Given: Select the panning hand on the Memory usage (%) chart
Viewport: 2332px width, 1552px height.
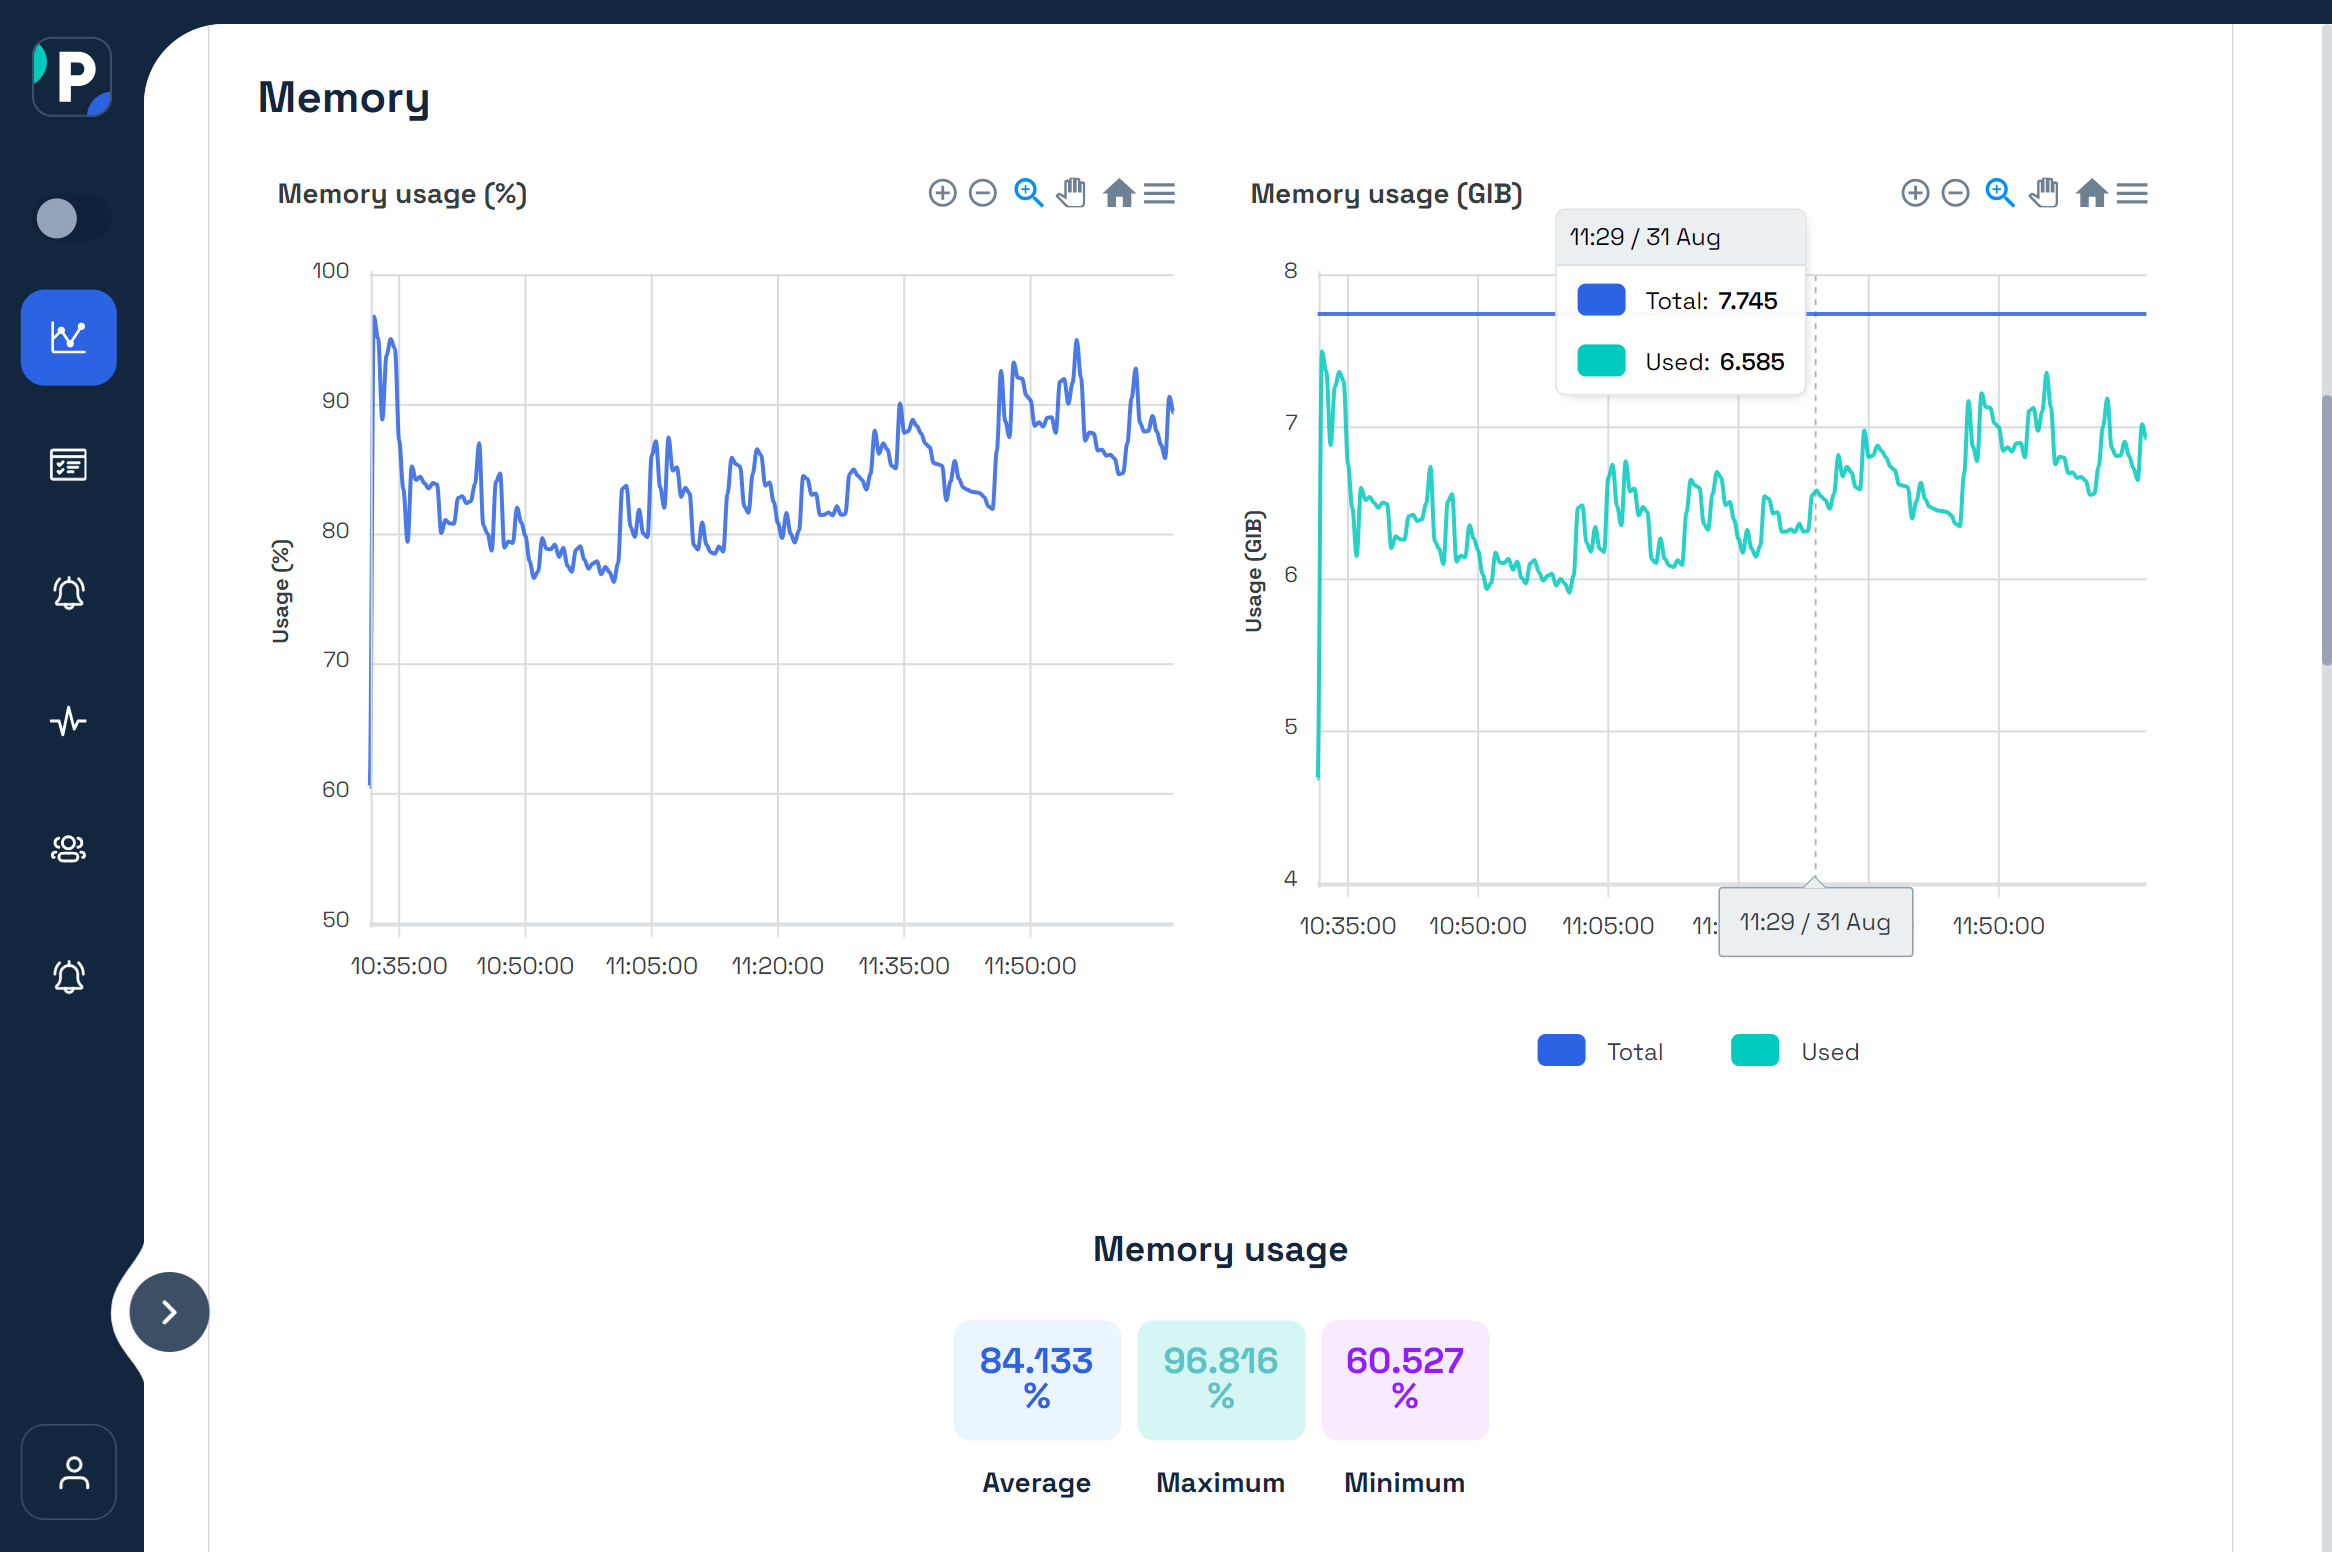Looking at the screenshot, I should coord(1071,193).
